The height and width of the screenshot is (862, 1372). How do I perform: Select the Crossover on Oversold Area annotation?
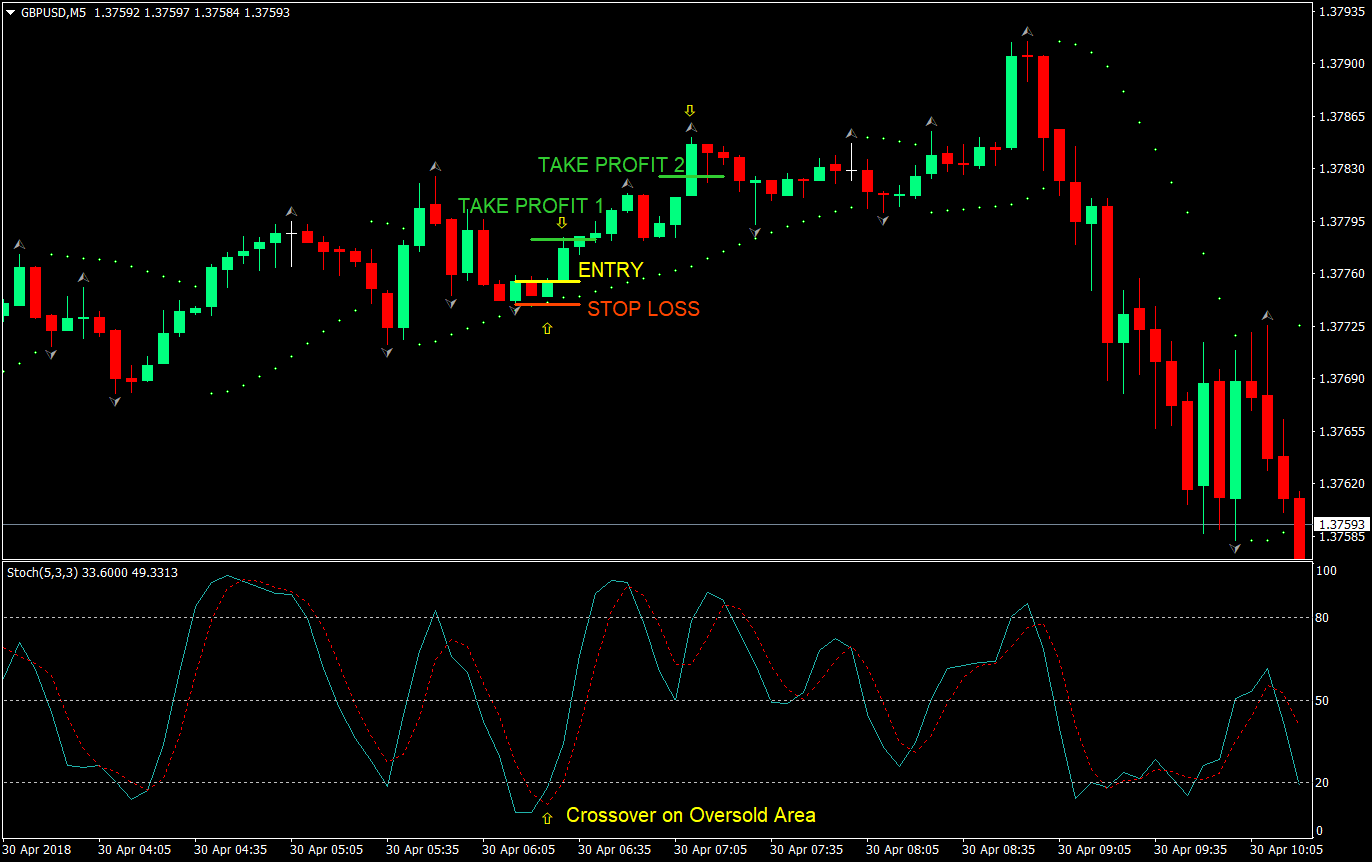pyautogui.click(x=690, y=815)
